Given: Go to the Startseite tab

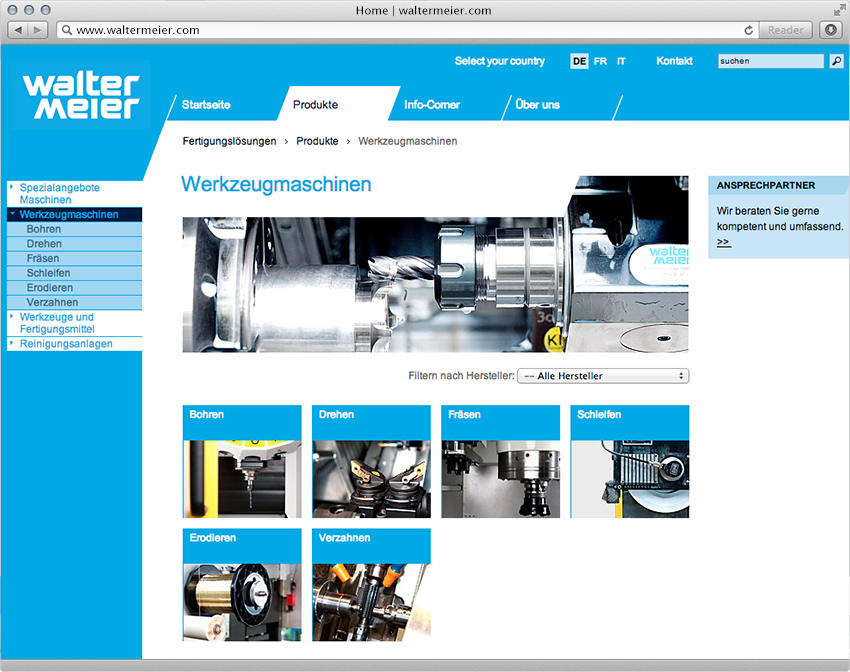Looking at the screenshot, I should [x=206, y=105].
